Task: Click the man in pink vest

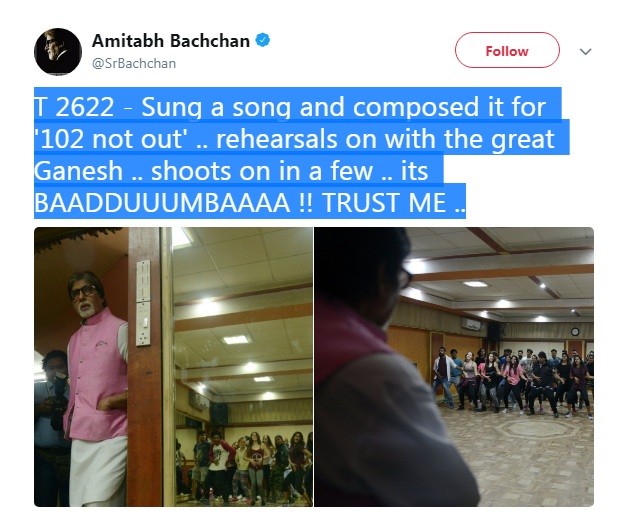Action: pyautogui.click(x=94, y=388)
